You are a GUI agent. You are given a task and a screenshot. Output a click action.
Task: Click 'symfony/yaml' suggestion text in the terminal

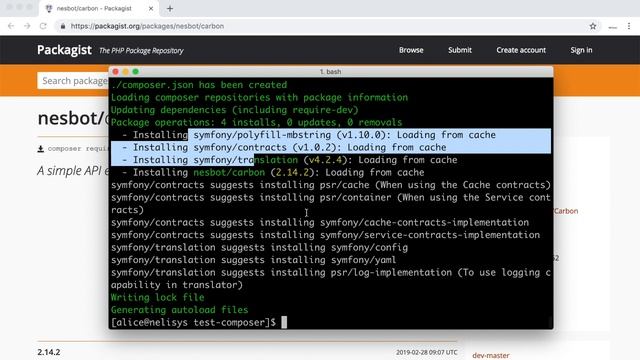(363, 260)
